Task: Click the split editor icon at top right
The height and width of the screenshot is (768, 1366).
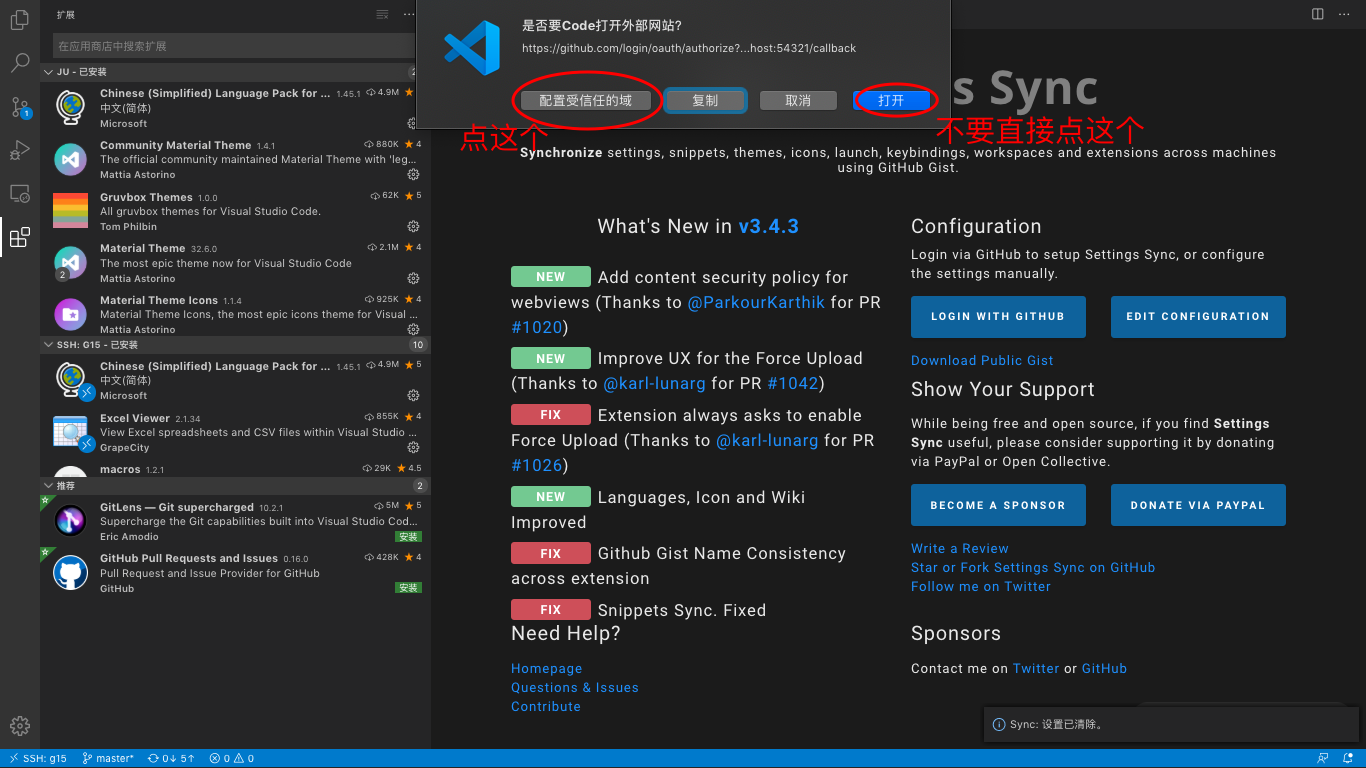Action: click(1318, 14)
